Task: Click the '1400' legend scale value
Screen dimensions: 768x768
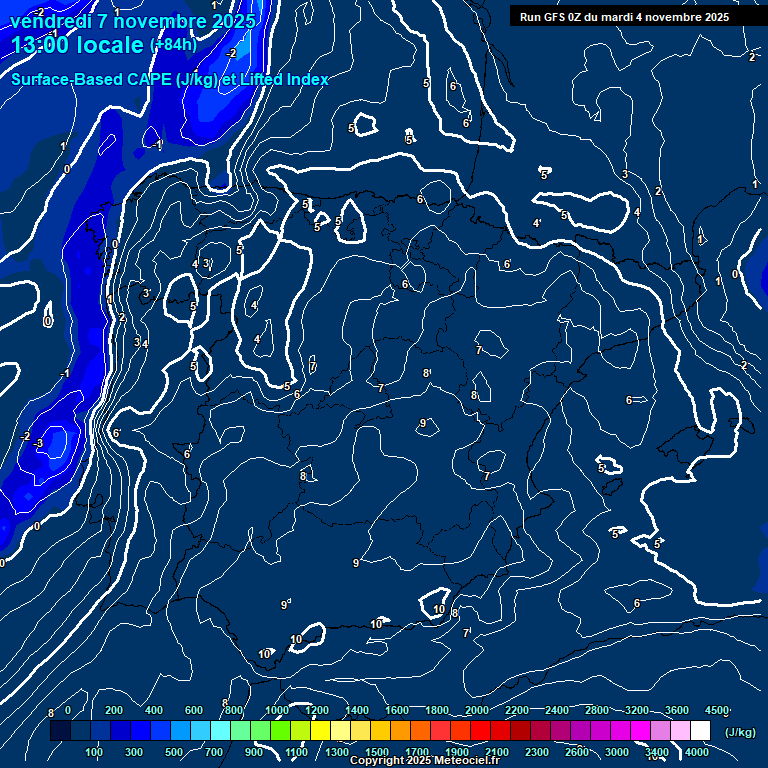Action: click(x=357, y=710)
